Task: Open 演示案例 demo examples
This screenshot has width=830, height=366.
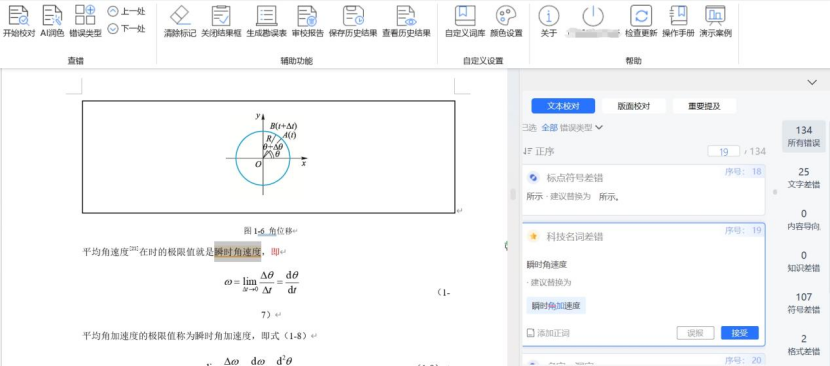Action: [715, 21]
